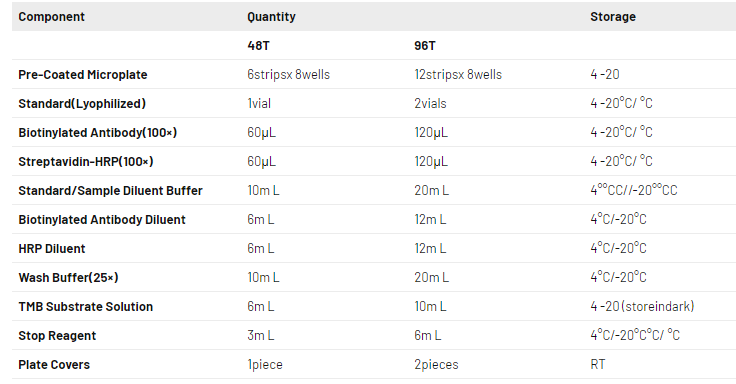Select the RT storage value

(598, 365)
